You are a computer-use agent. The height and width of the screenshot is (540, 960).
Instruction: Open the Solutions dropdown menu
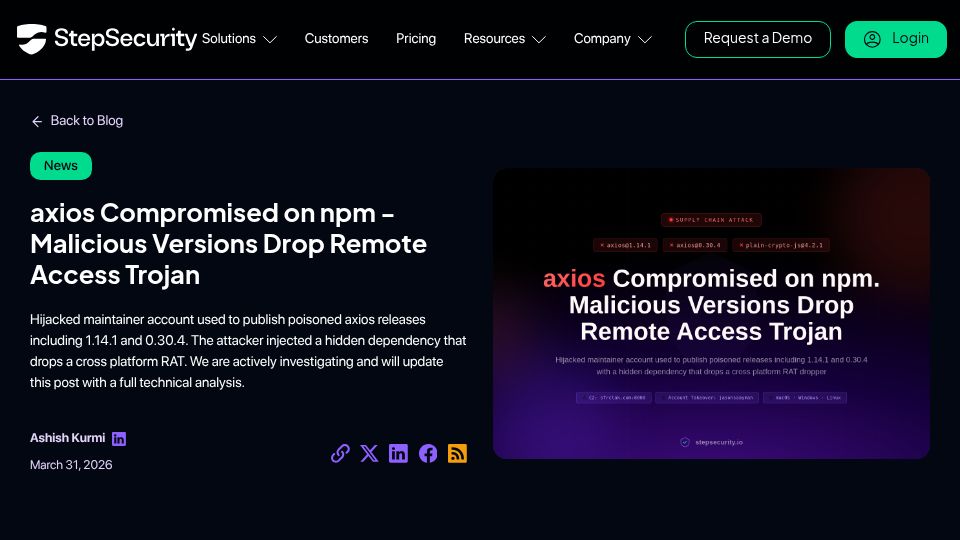(x=239, y=39)
